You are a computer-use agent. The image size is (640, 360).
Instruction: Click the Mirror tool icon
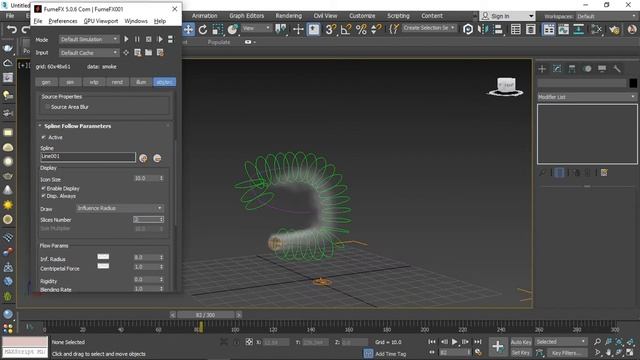click(483, 29)
